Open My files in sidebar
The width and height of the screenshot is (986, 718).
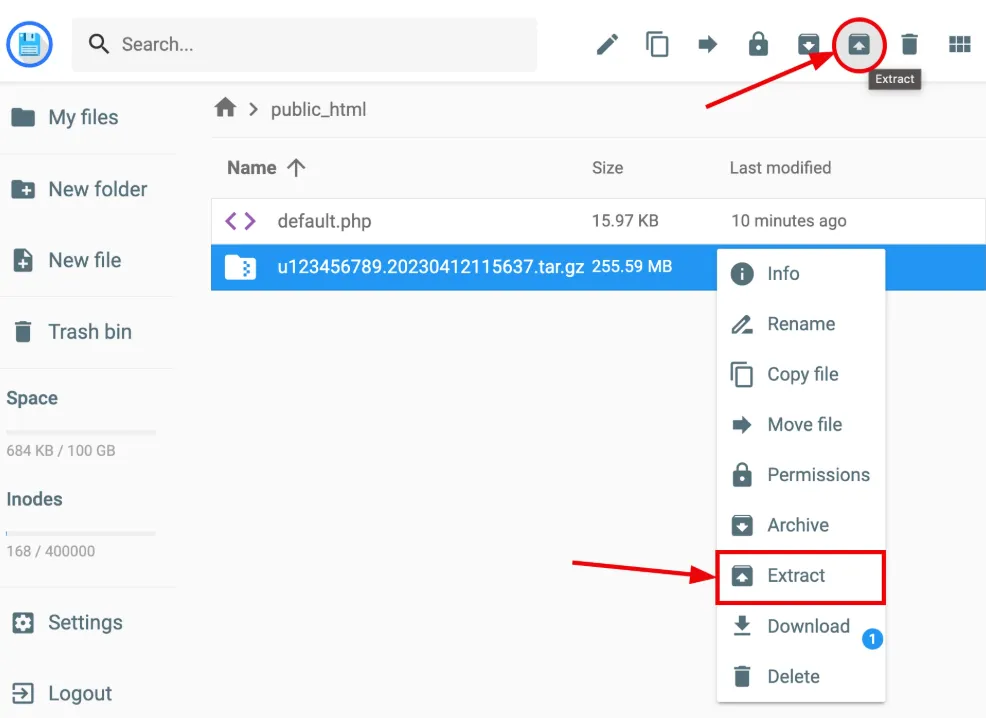click(x=65, y=117)
